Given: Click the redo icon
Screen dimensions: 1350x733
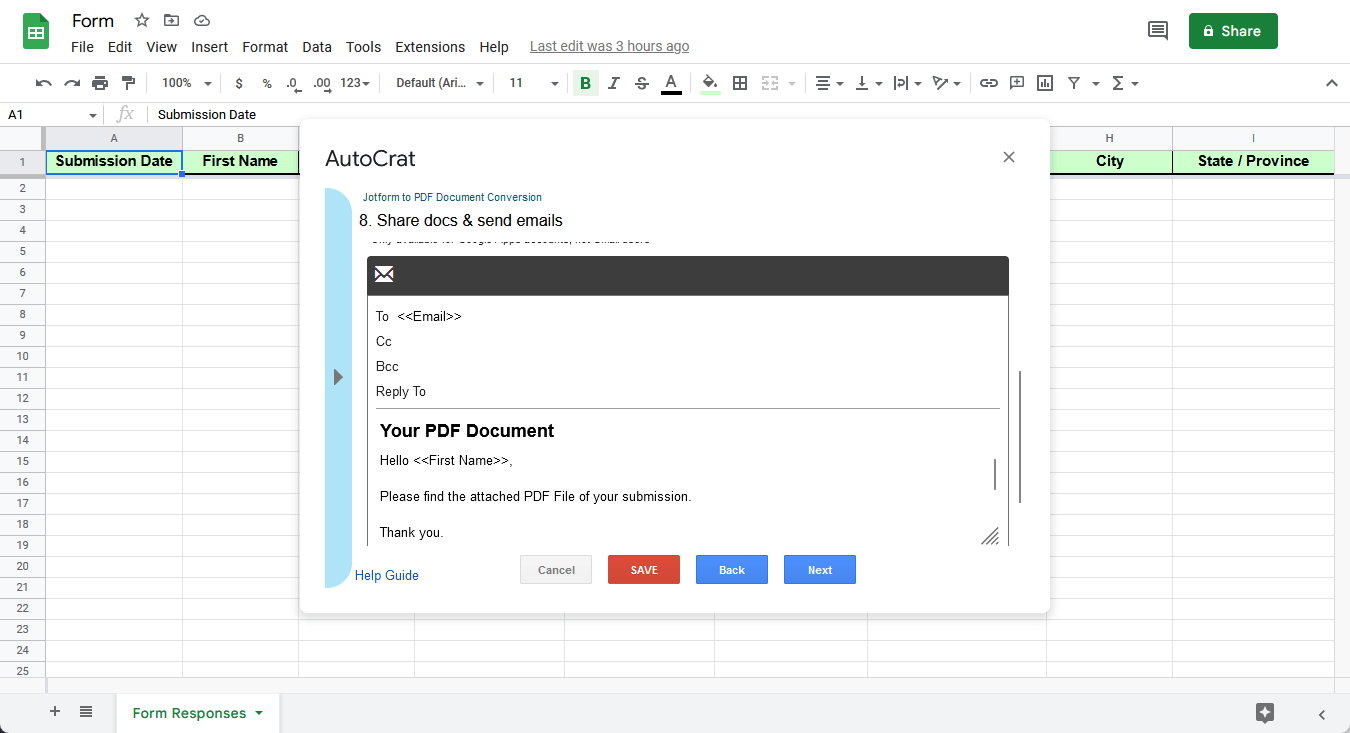Looking at the screenshot, I should (x=72, y=83).
